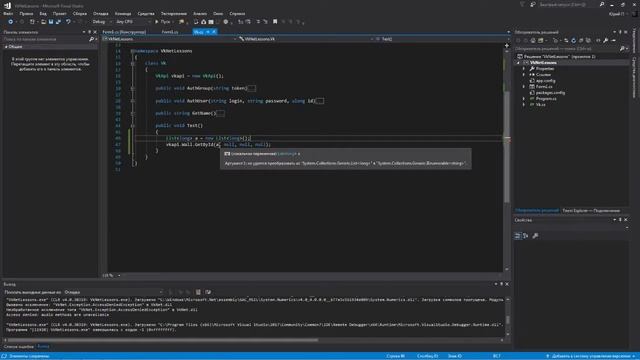Open the output source dropdown showing Отладка
640x360 pixels.
pos(113,292)
